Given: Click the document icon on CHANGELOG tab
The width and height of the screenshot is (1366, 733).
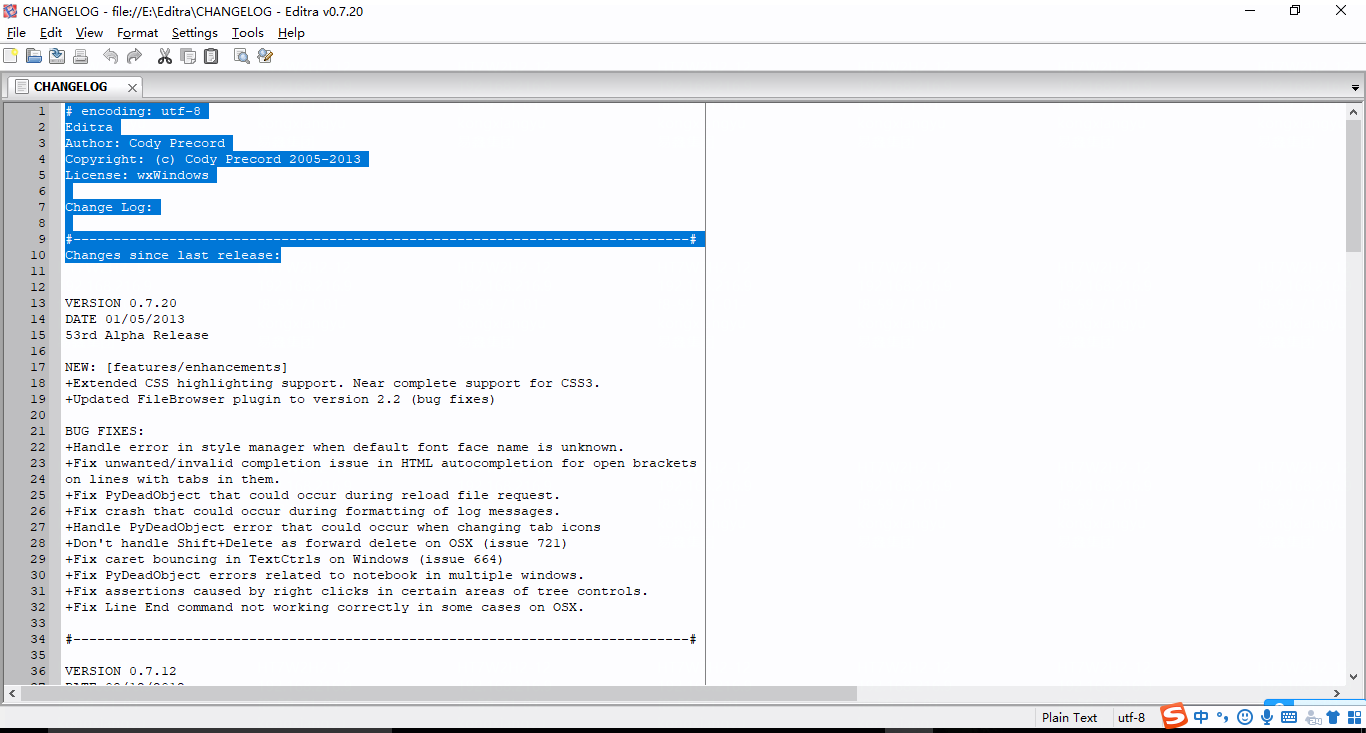Looking at the screenshot, I should (21, 87).
